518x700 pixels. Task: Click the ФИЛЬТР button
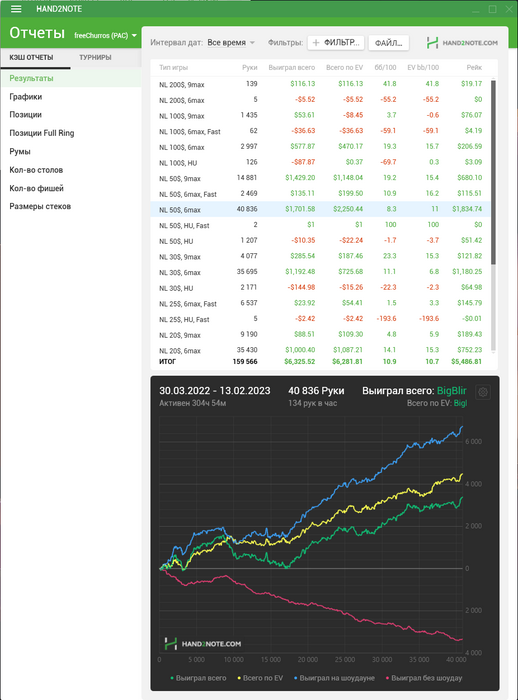pyautogui.click(x=336, y=43)
